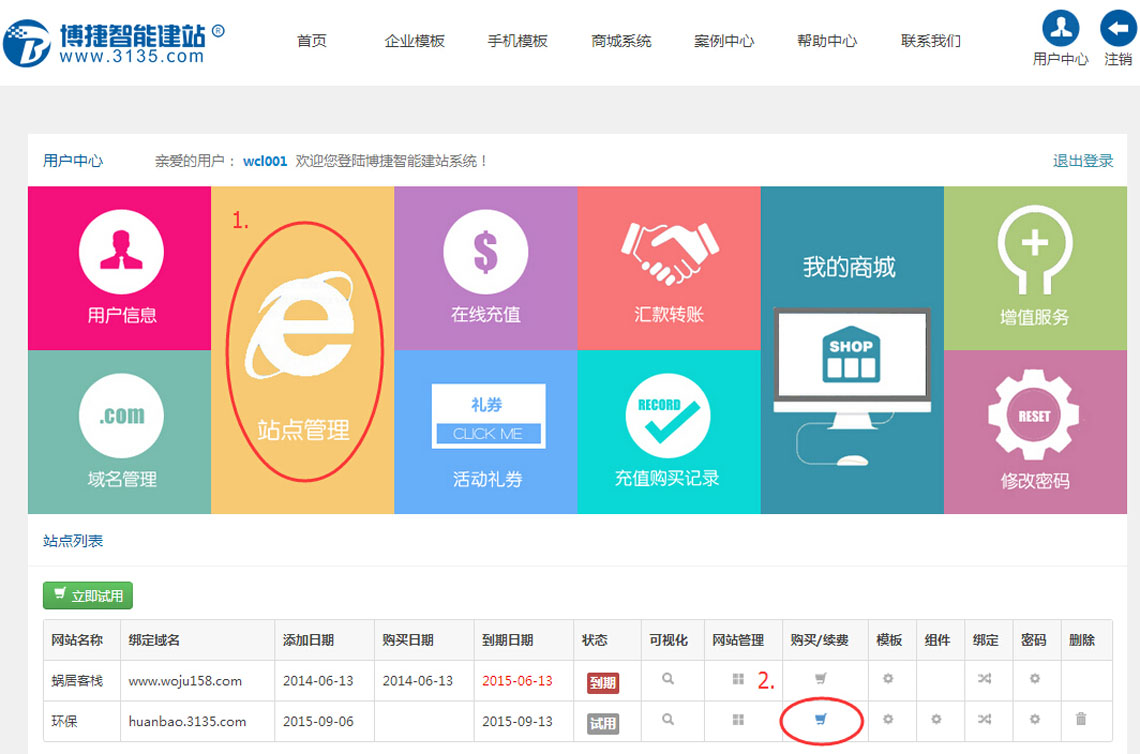Open 网站管理 grid icon for 环保 row
Image resolution: width=1140 pixels, height=754 pixels.
[x=738, y=719]
